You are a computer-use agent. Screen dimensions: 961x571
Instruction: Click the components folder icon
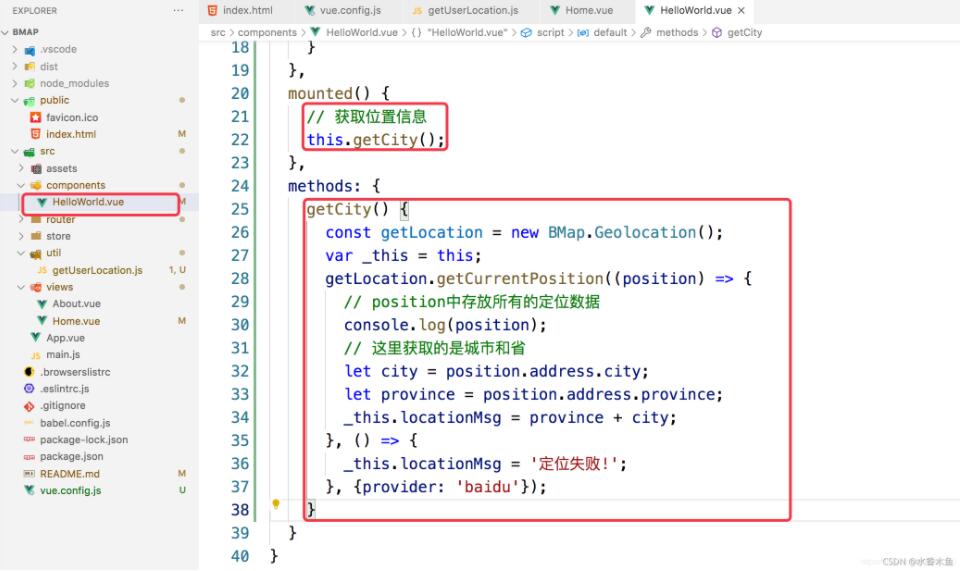click(x=36, y=185)
